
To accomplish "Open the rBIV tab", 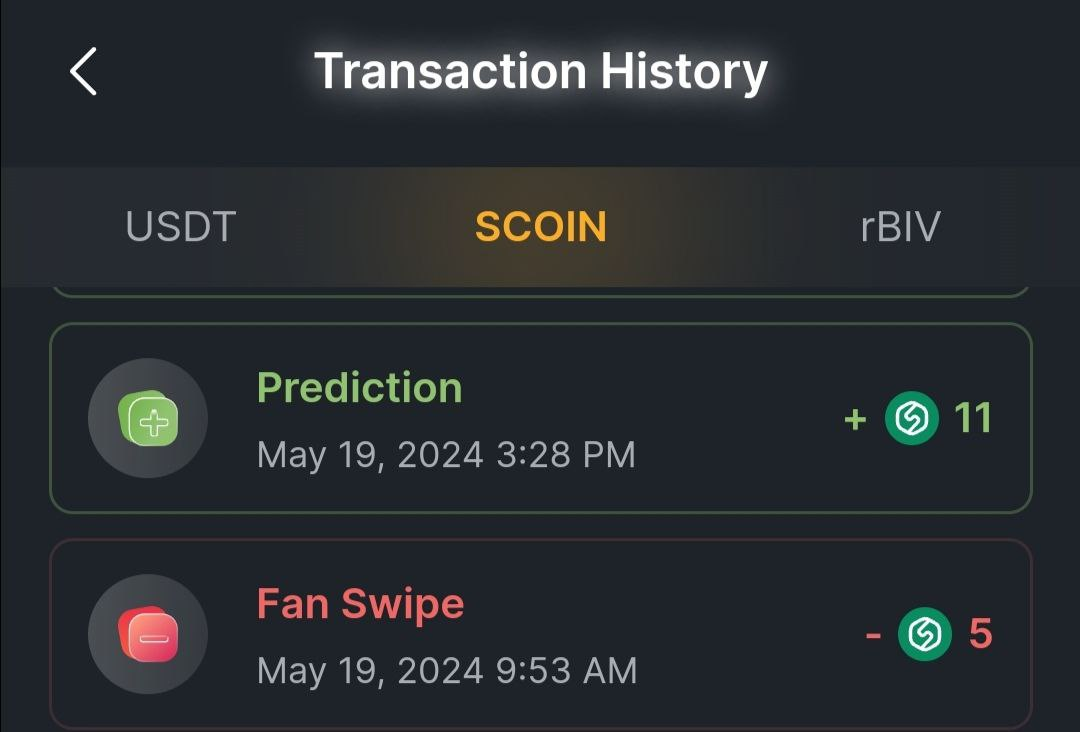I will [x=900, y=227].
